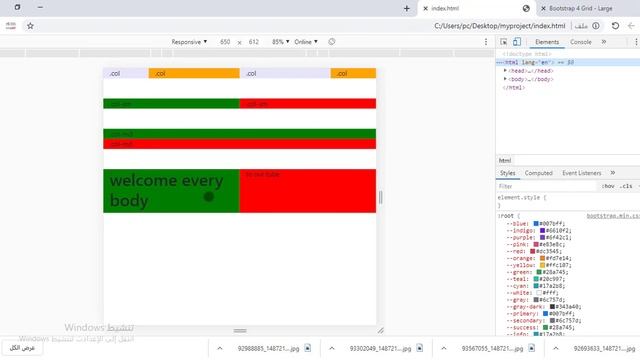Open the Styles pane tab

[508, 173]
